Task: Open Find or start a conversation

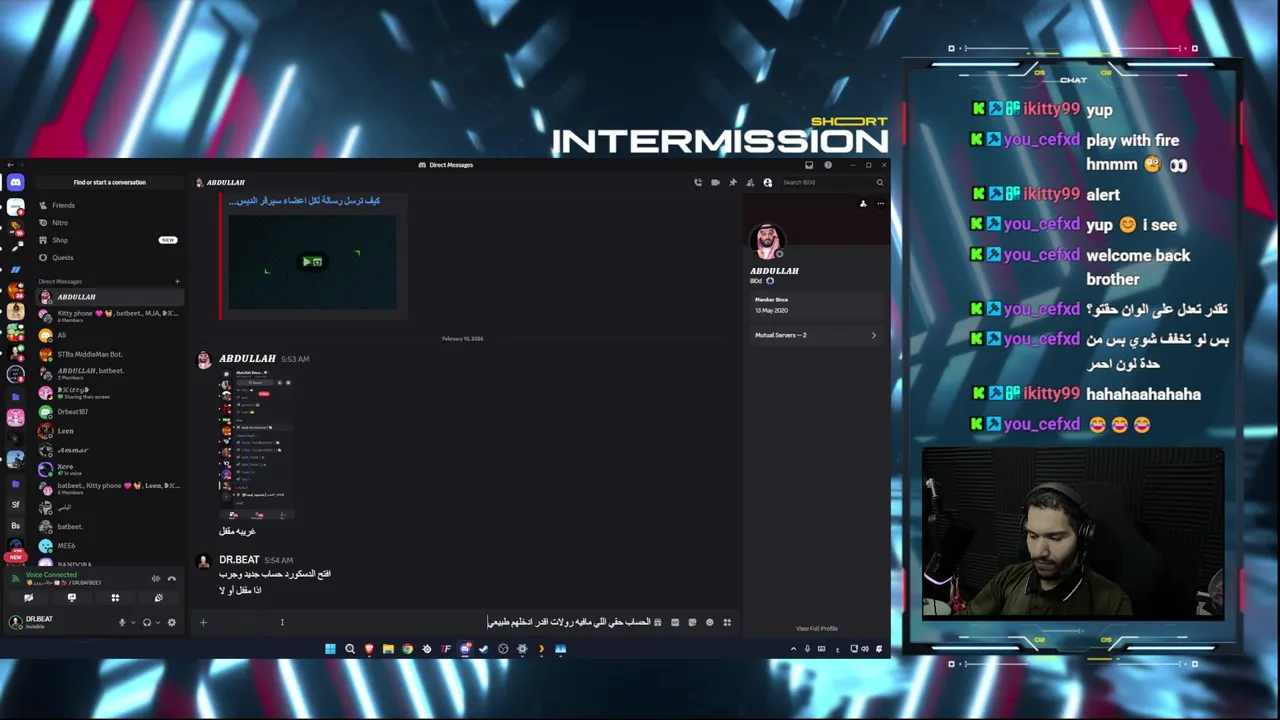Action: point(109,182)
